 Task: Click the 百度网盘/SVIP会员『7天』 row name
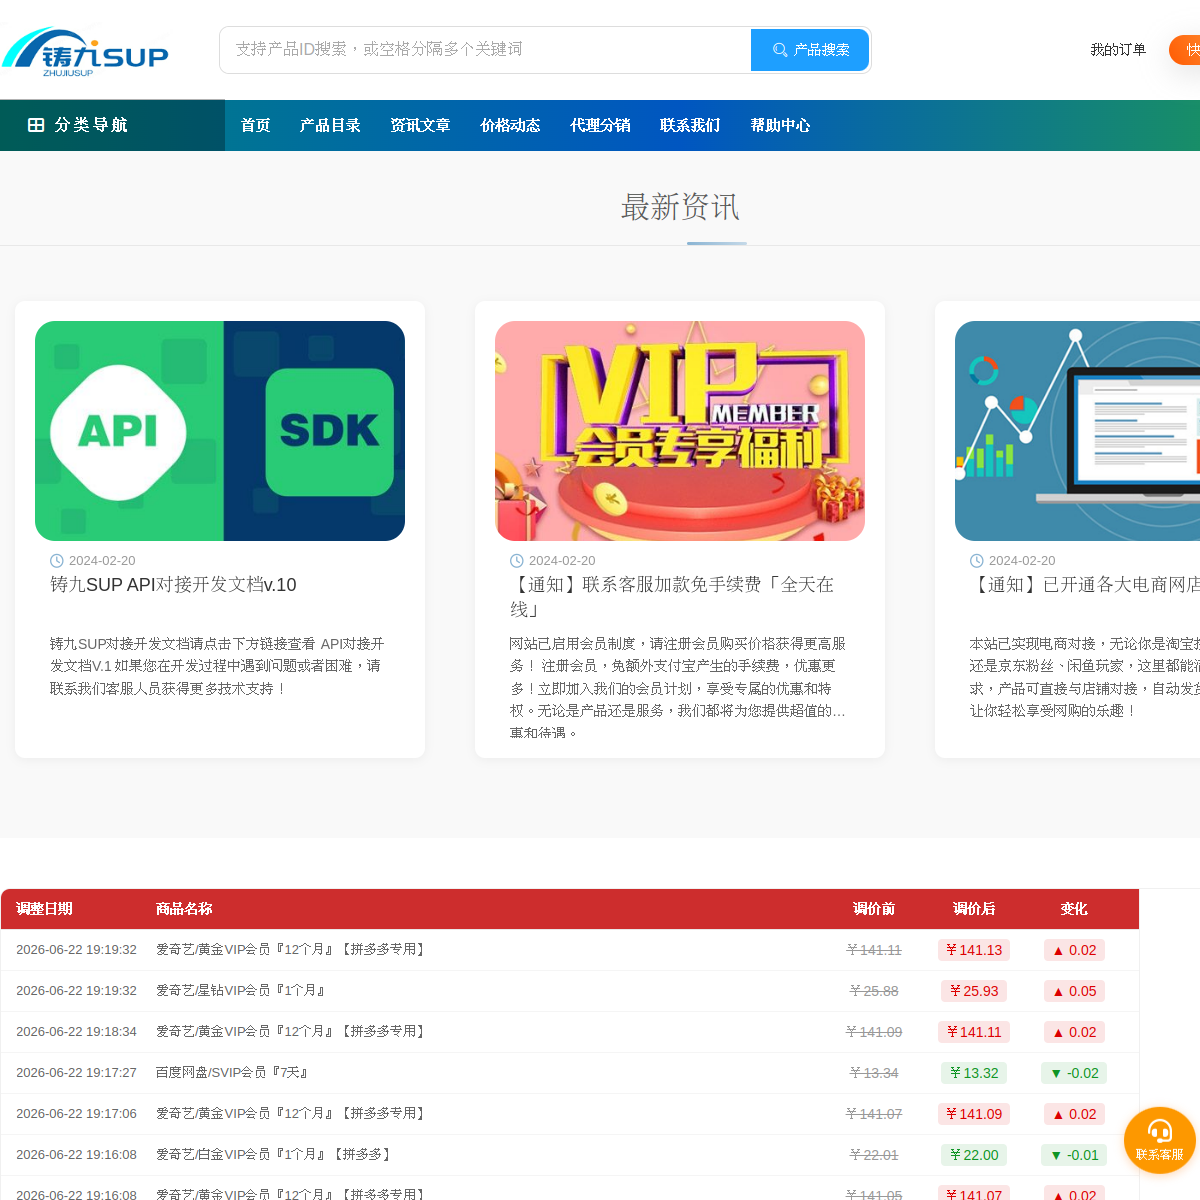point(232,1073)
